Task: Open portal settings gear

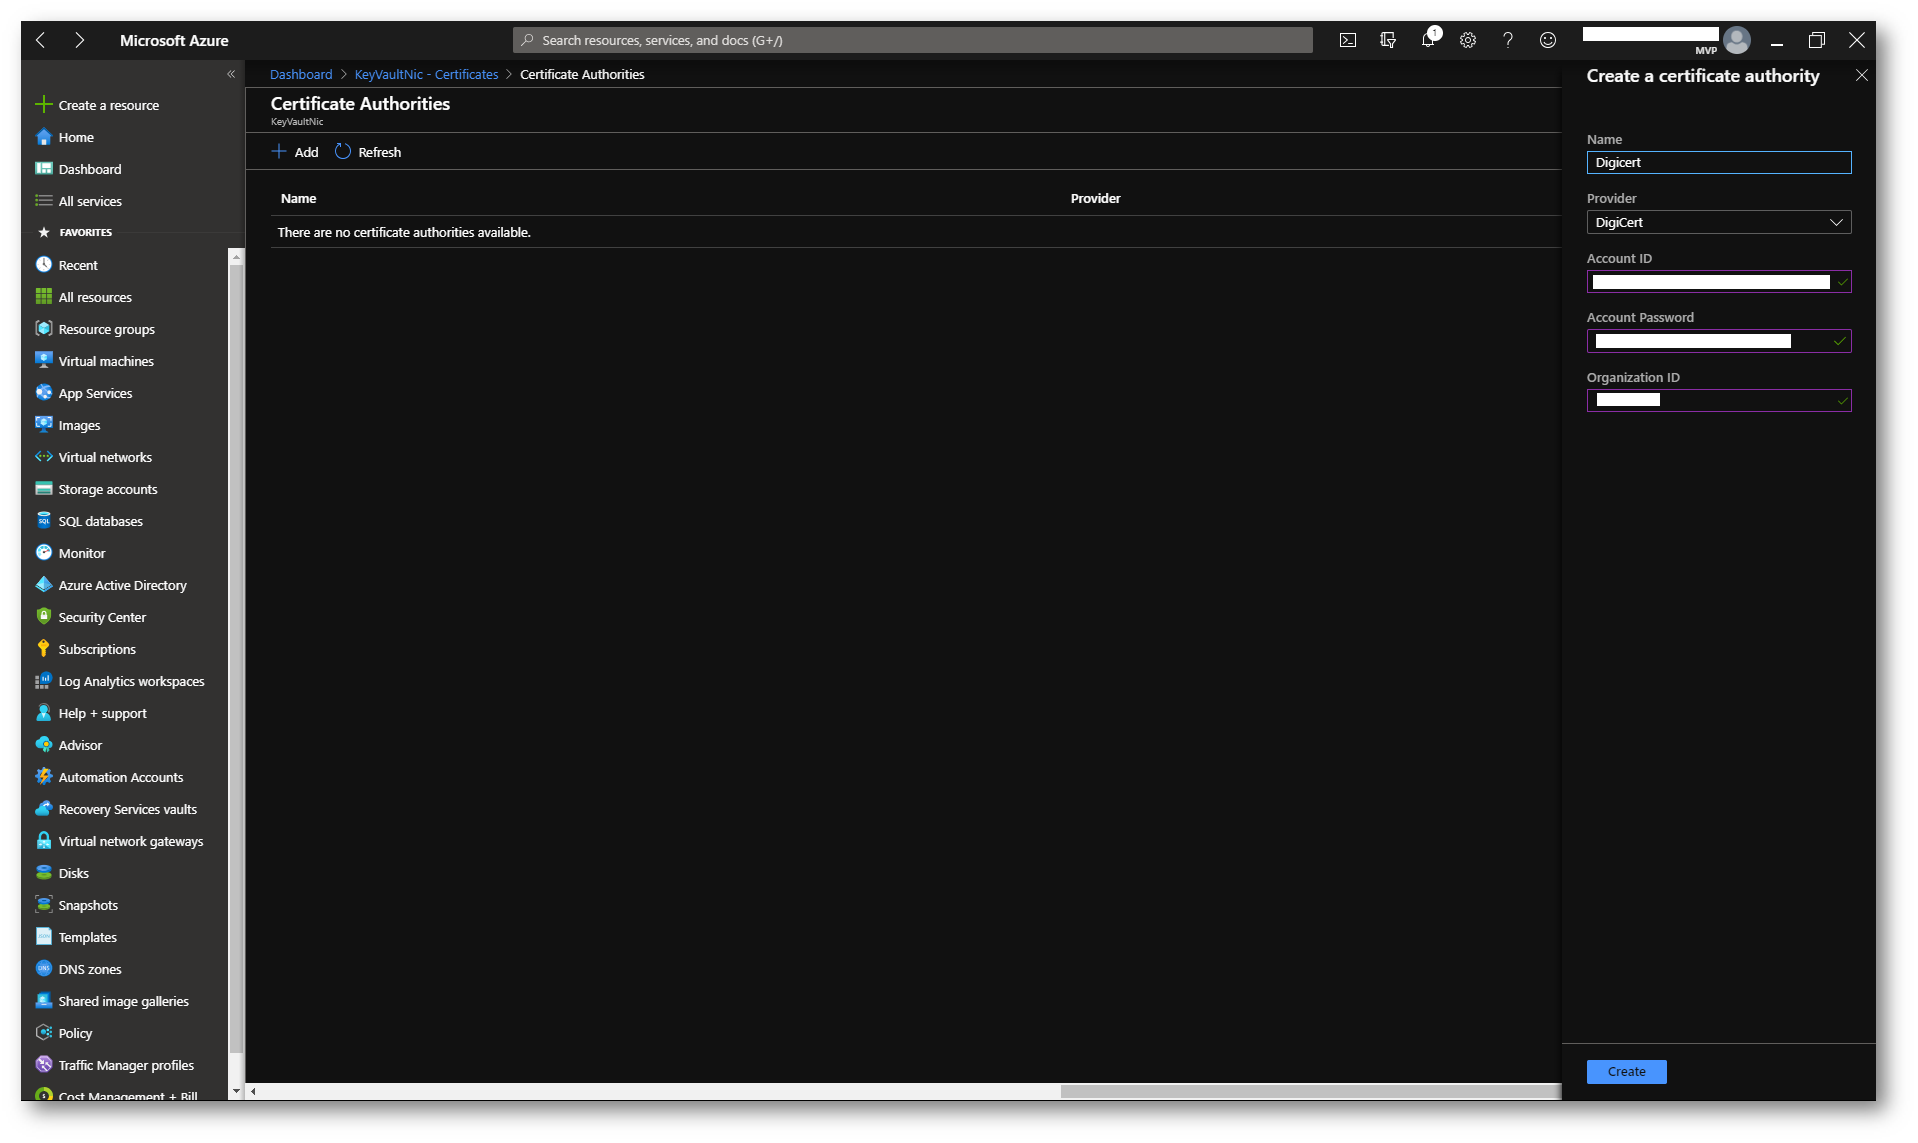Action: coord(1467,40)
